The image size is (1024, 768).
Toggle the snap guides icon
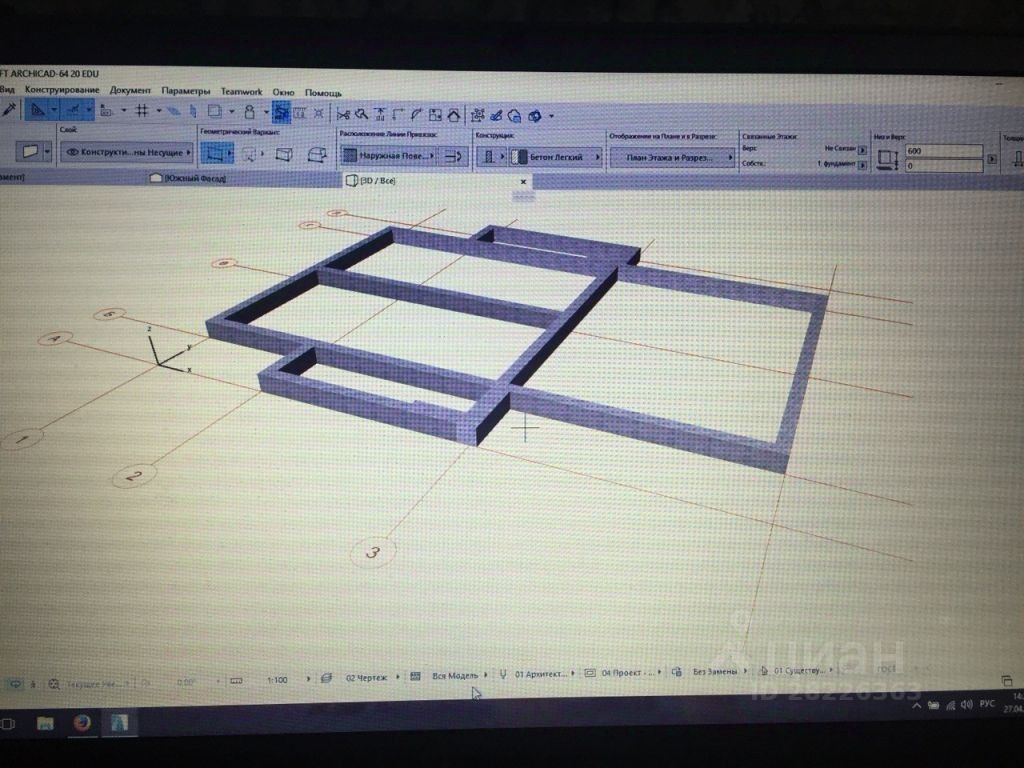click(x=74, y=110)
